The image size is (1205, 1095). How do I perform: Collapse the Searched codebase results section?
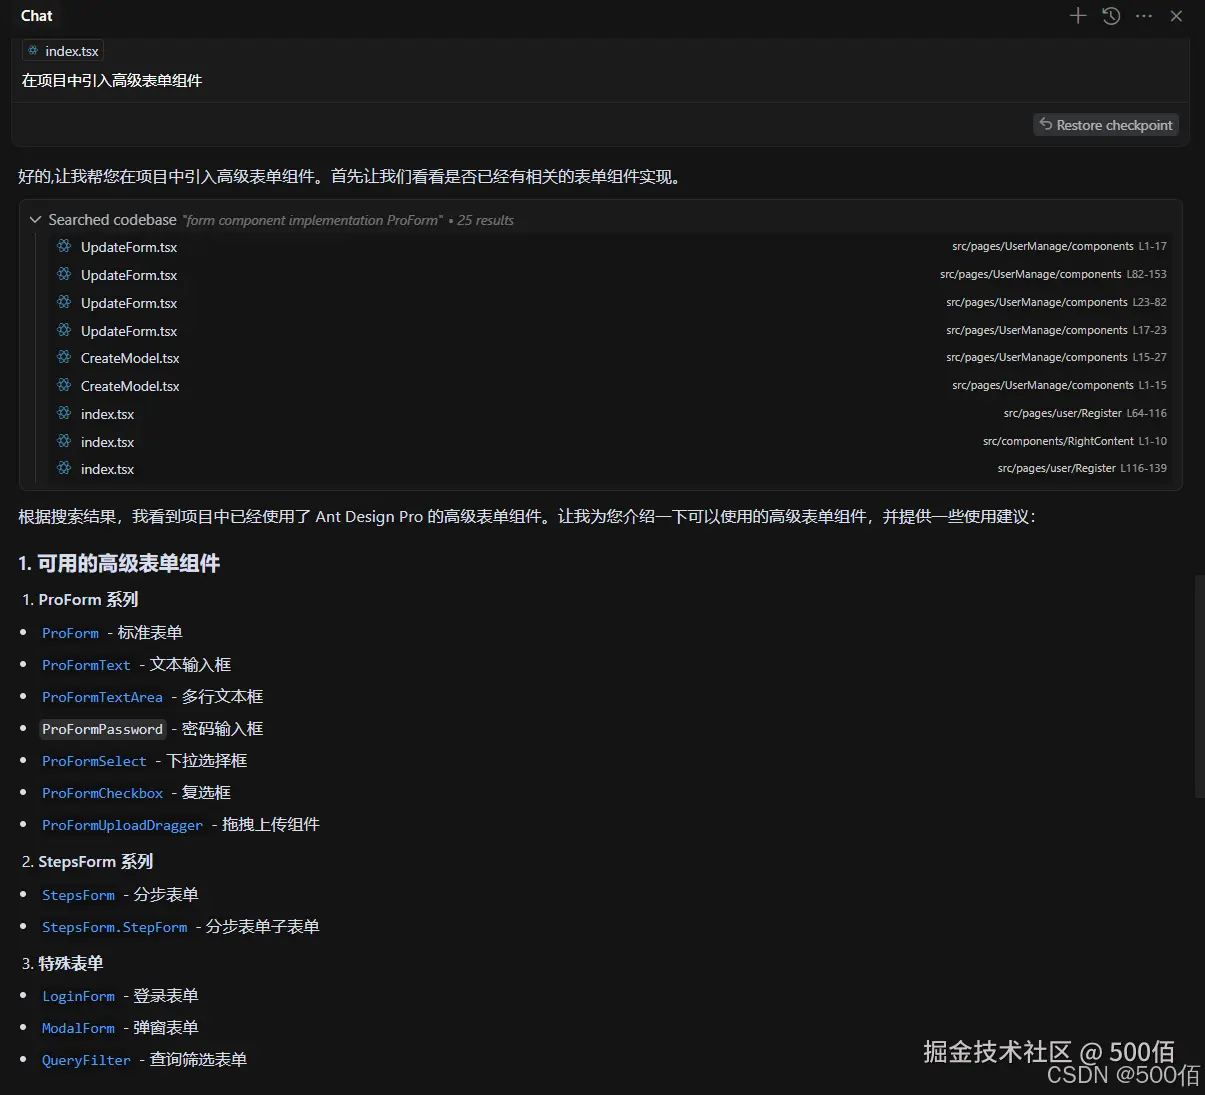coord(35,219)
